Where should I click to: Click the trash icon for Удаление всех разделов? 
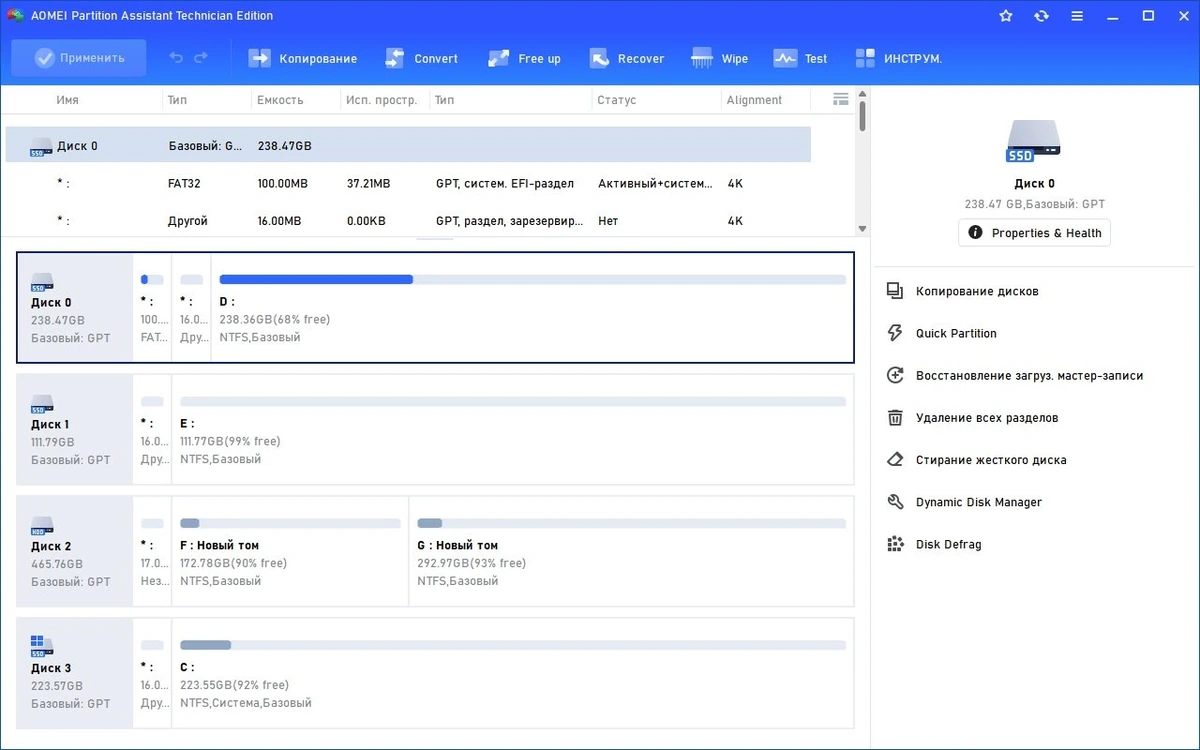(896, 418)
